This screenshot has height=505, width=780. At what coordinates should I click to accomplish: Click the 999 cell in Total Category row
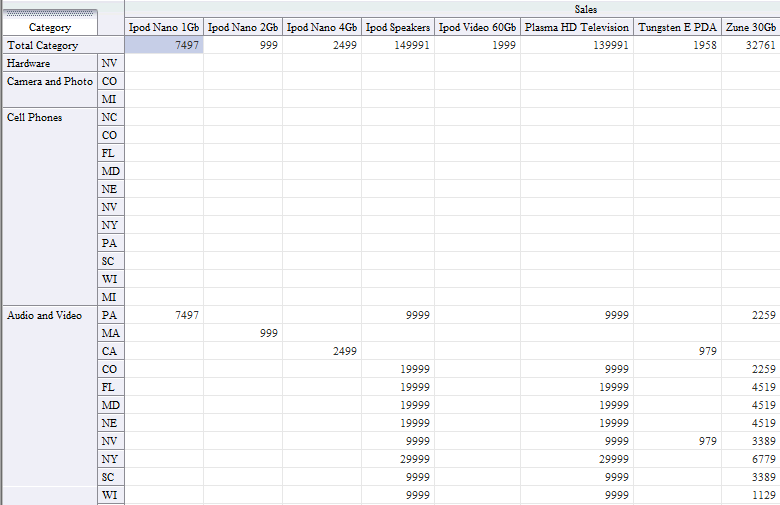(243, 45)
